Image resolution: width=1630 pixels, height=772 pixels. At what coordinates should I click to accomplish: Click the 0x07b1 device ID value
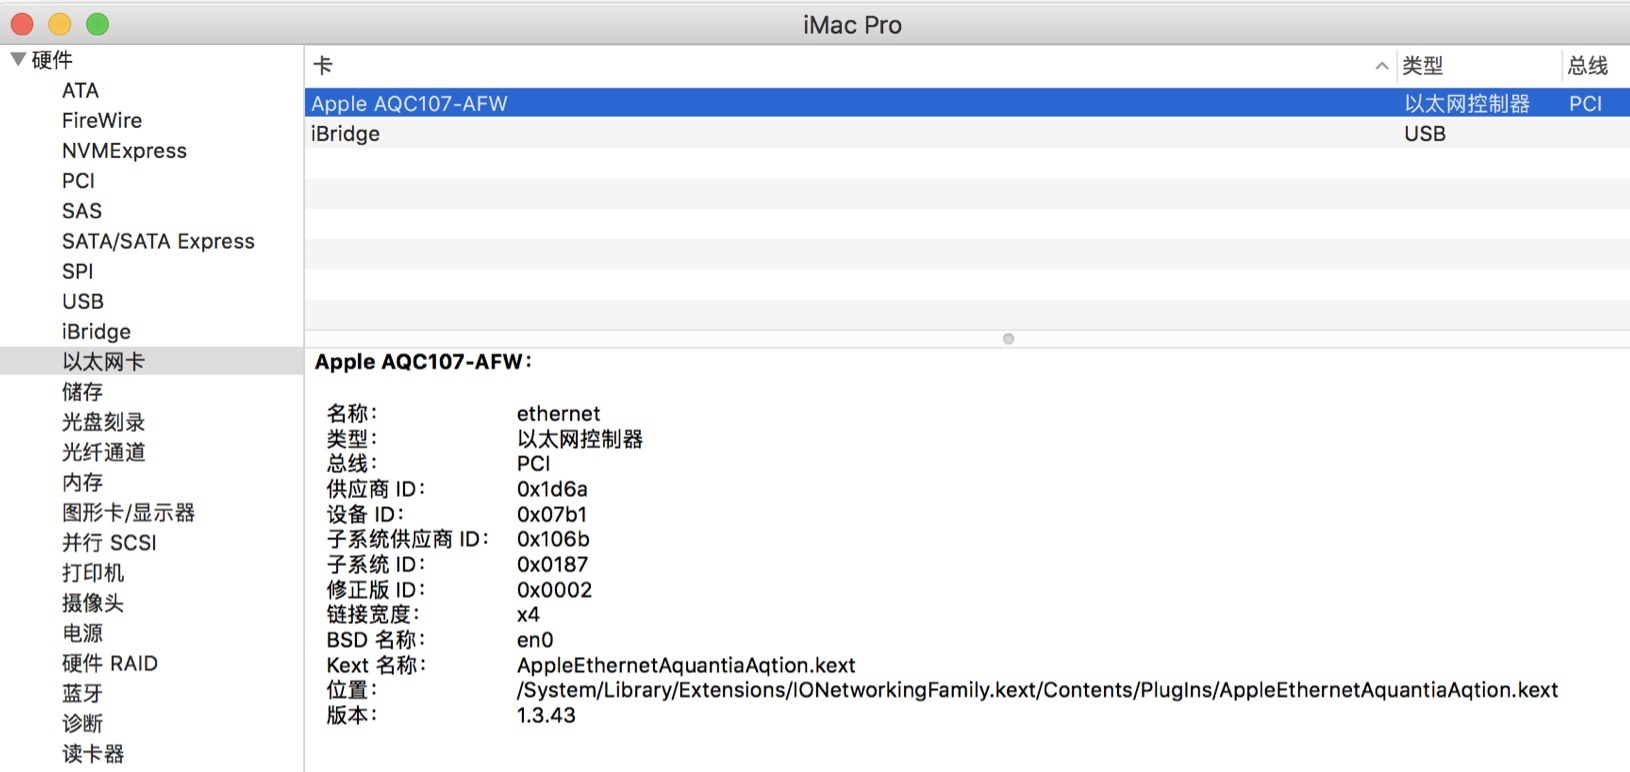[552, 514]
